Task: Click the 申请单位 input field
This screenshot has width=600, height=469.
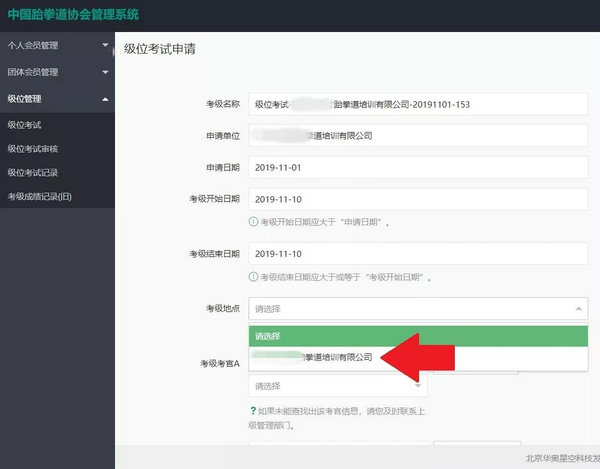Action: pyautogui.click(x=418, y=135)
